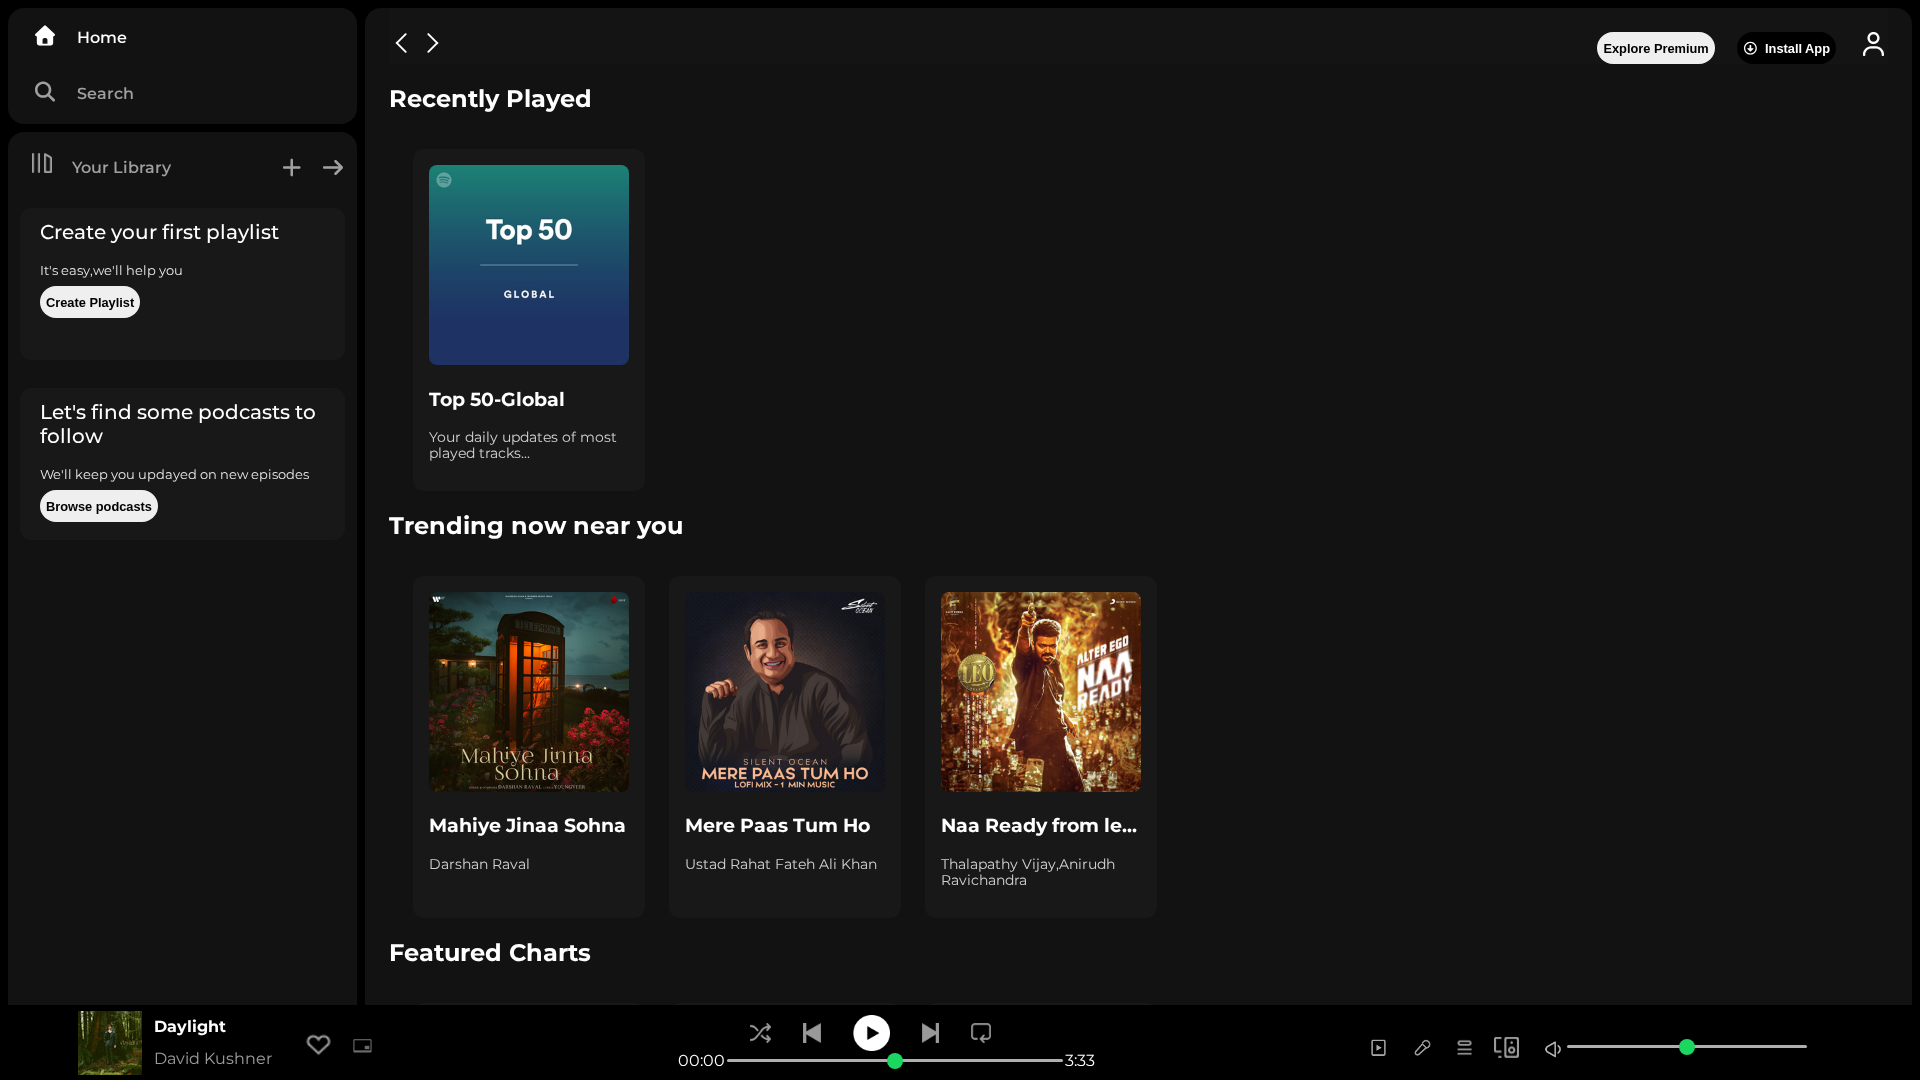Toggle repeat mode icon
This screenshot has height=1080, width=1920.
coord(981,1033)
